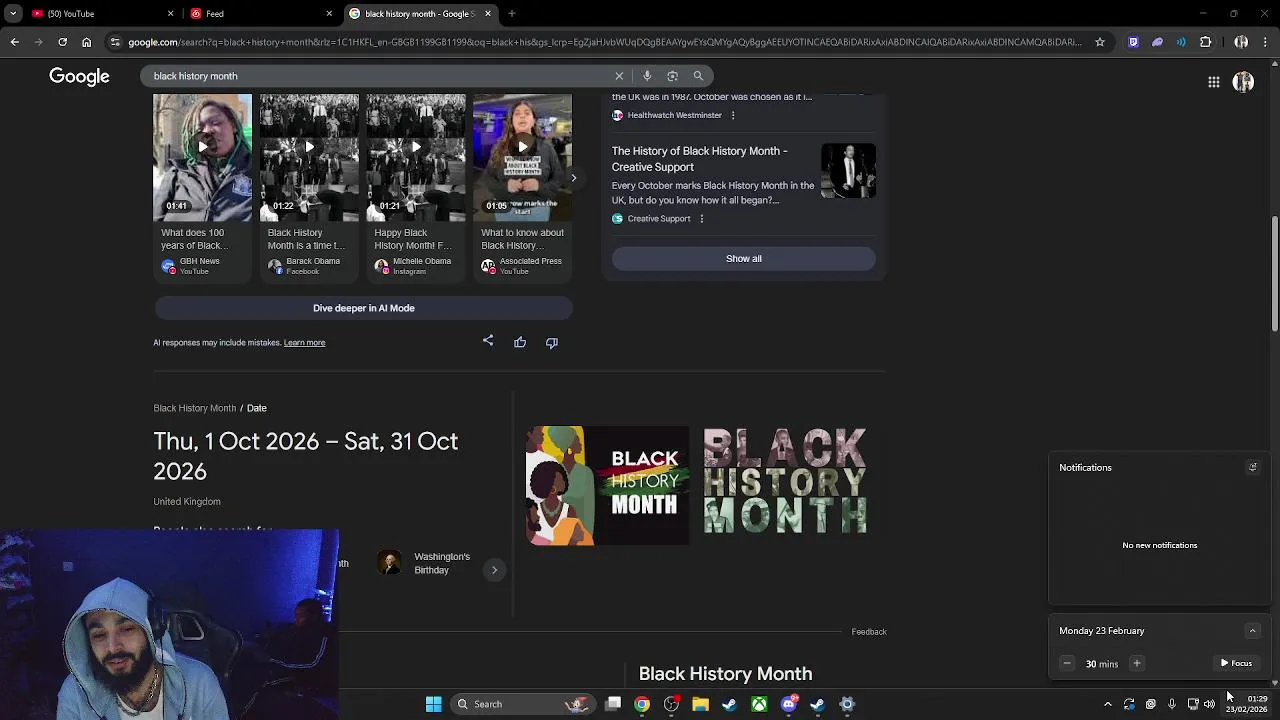This screenshot has height=720, width=1280.
Task: Go to the Google logo homepage
Action: point(79,77)
